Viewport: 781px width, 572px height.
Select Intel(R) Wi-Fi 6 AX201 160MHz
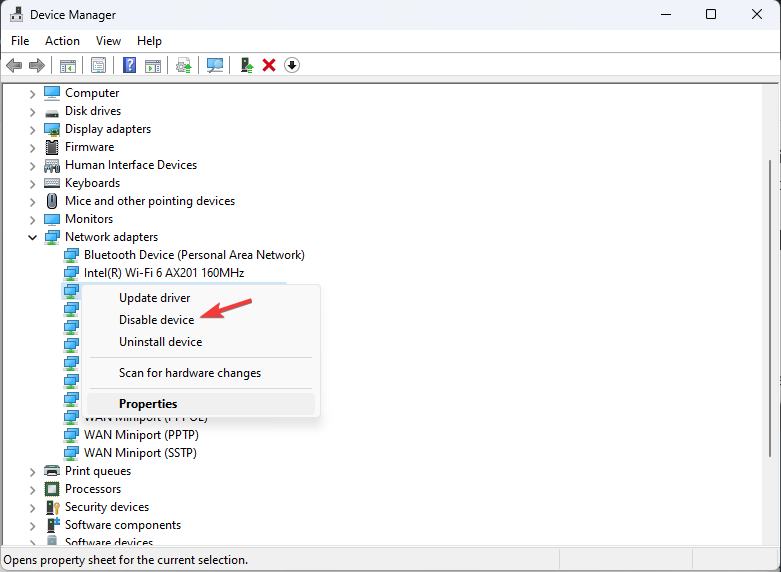(x=164, y=273)
